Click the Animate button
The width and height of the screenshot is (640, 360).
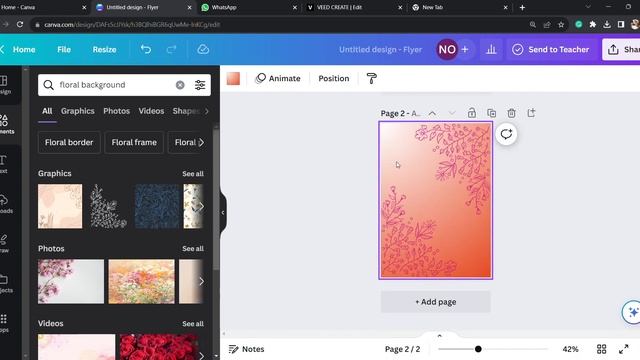click(278, 78)
